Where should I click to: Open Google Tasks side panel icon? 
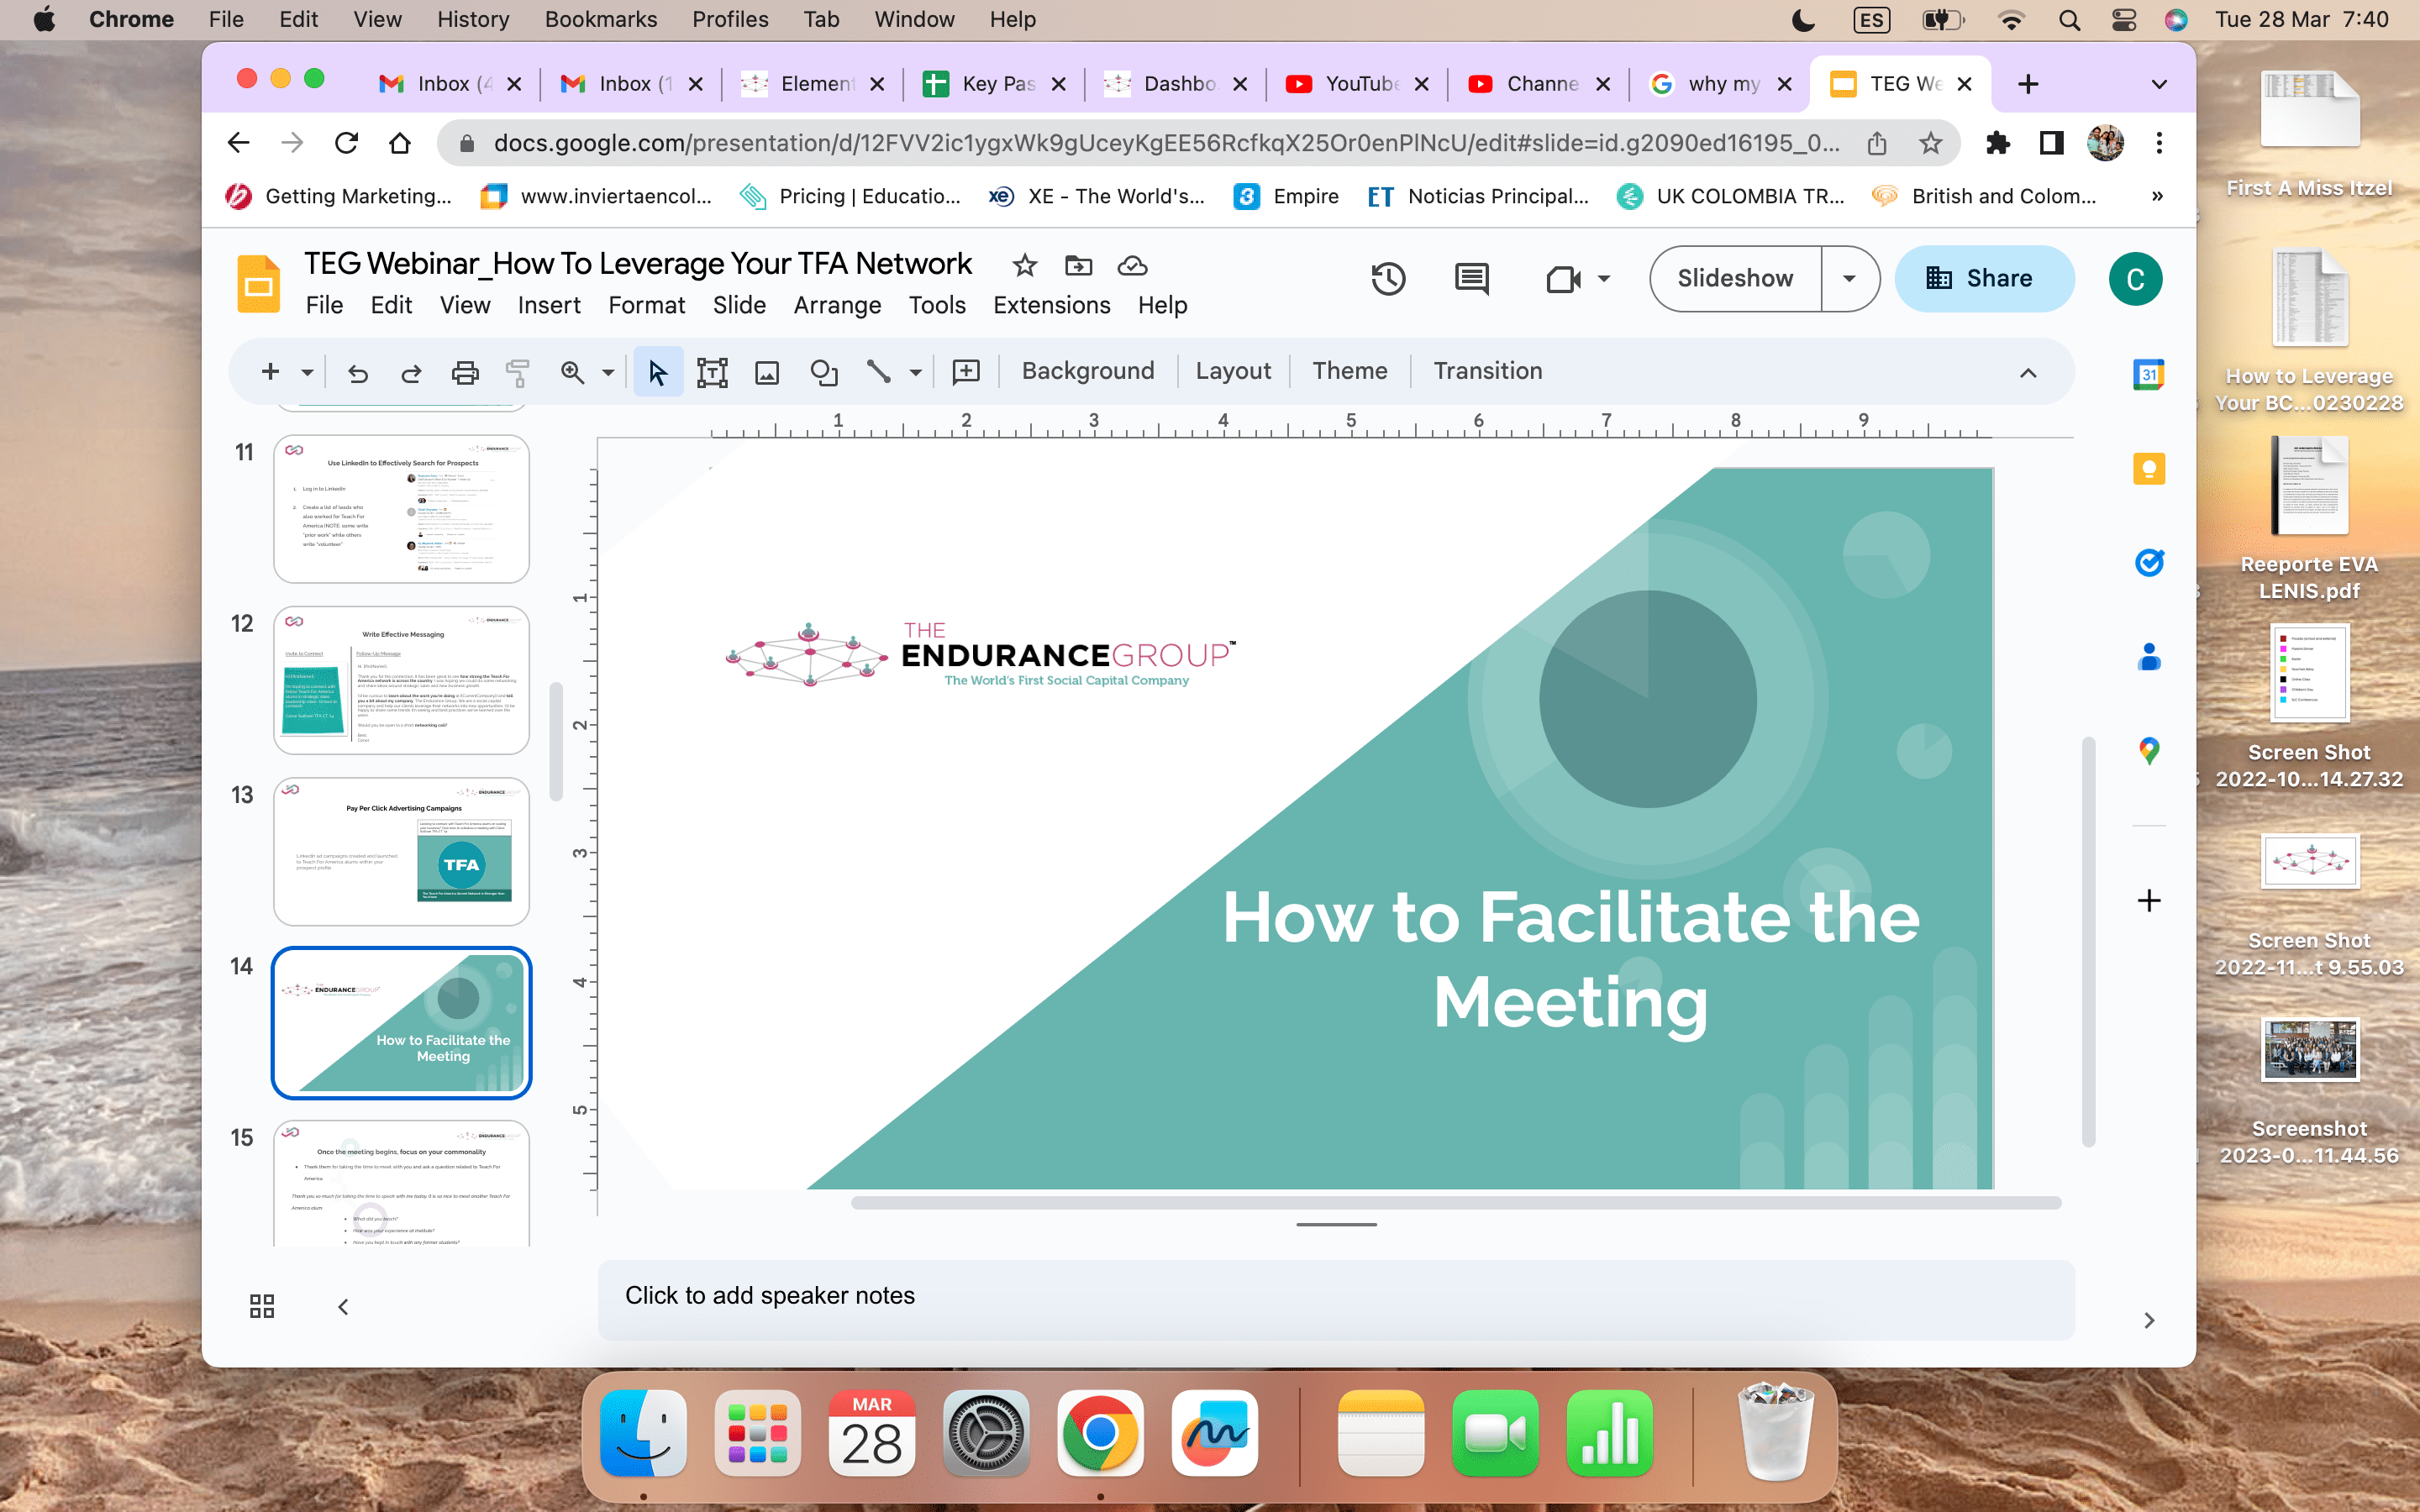[x=2148, y=563]
